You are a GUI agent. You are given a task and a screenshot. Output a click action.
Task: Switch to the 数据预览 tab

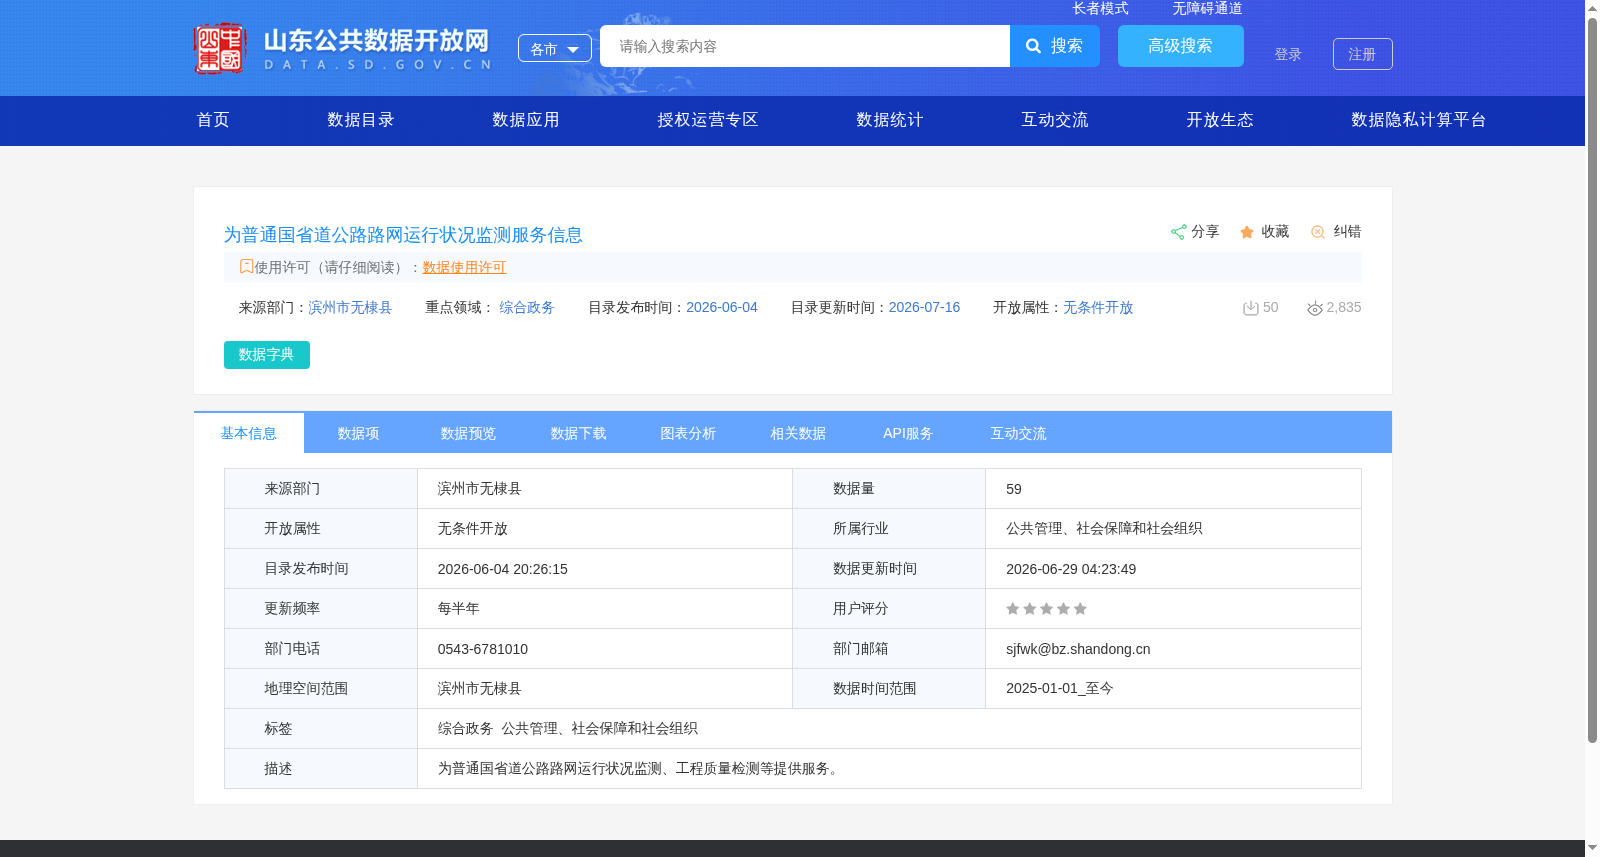pyautogui.click(x=469, y=433)
